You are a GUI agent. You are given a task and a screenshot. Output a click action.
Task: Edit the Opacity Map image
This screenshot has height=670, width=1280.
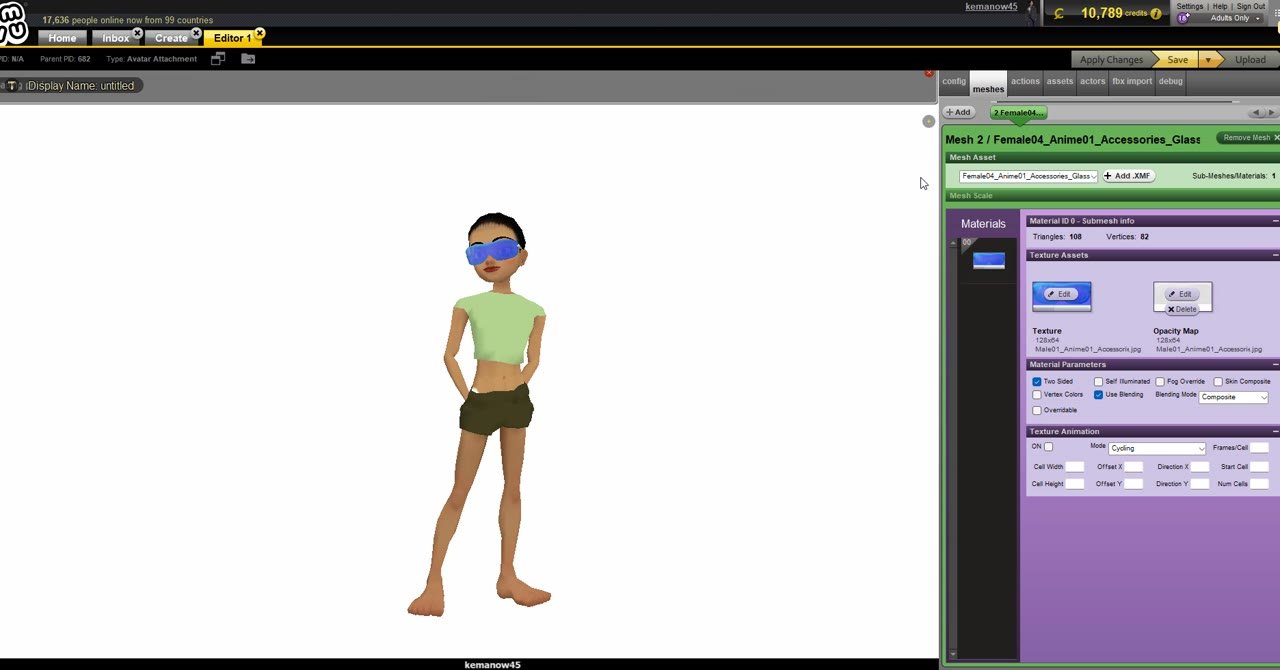(1180, 294)
